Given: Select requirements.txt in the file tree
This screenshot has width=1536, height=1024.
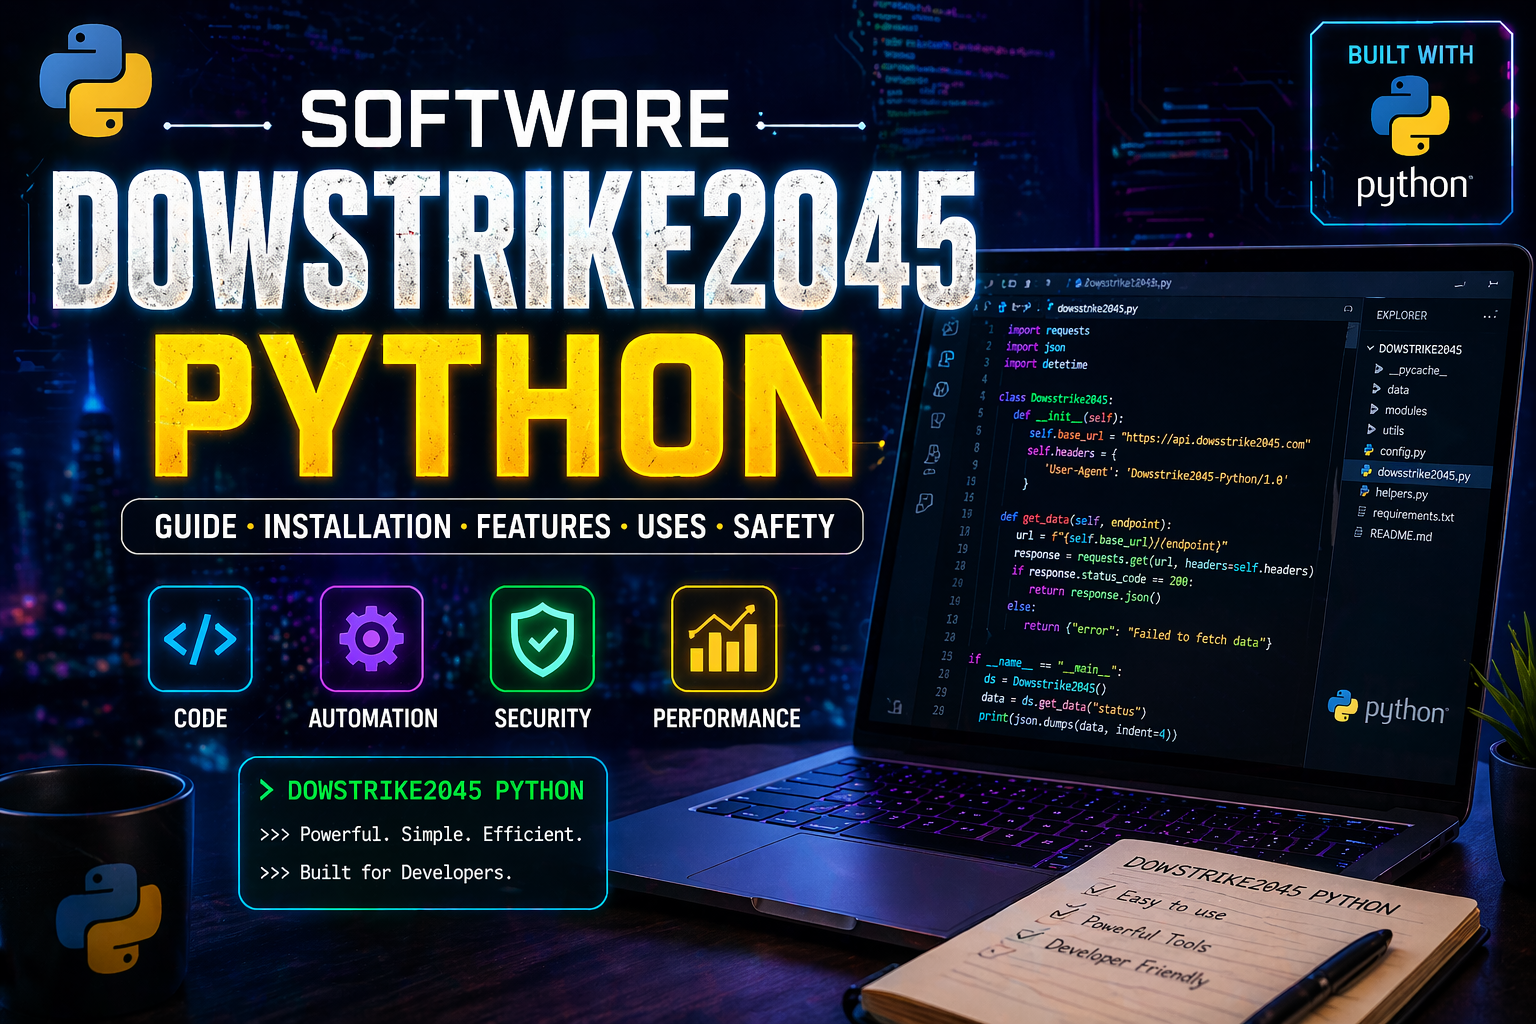Looking at the screenshot, I should (1411, 515).
